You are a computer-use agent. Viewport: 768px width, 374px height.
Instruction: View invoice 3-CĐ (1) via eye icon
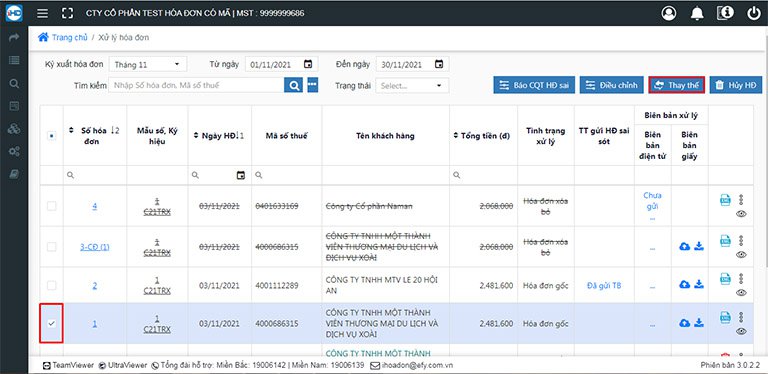point(741,254)
